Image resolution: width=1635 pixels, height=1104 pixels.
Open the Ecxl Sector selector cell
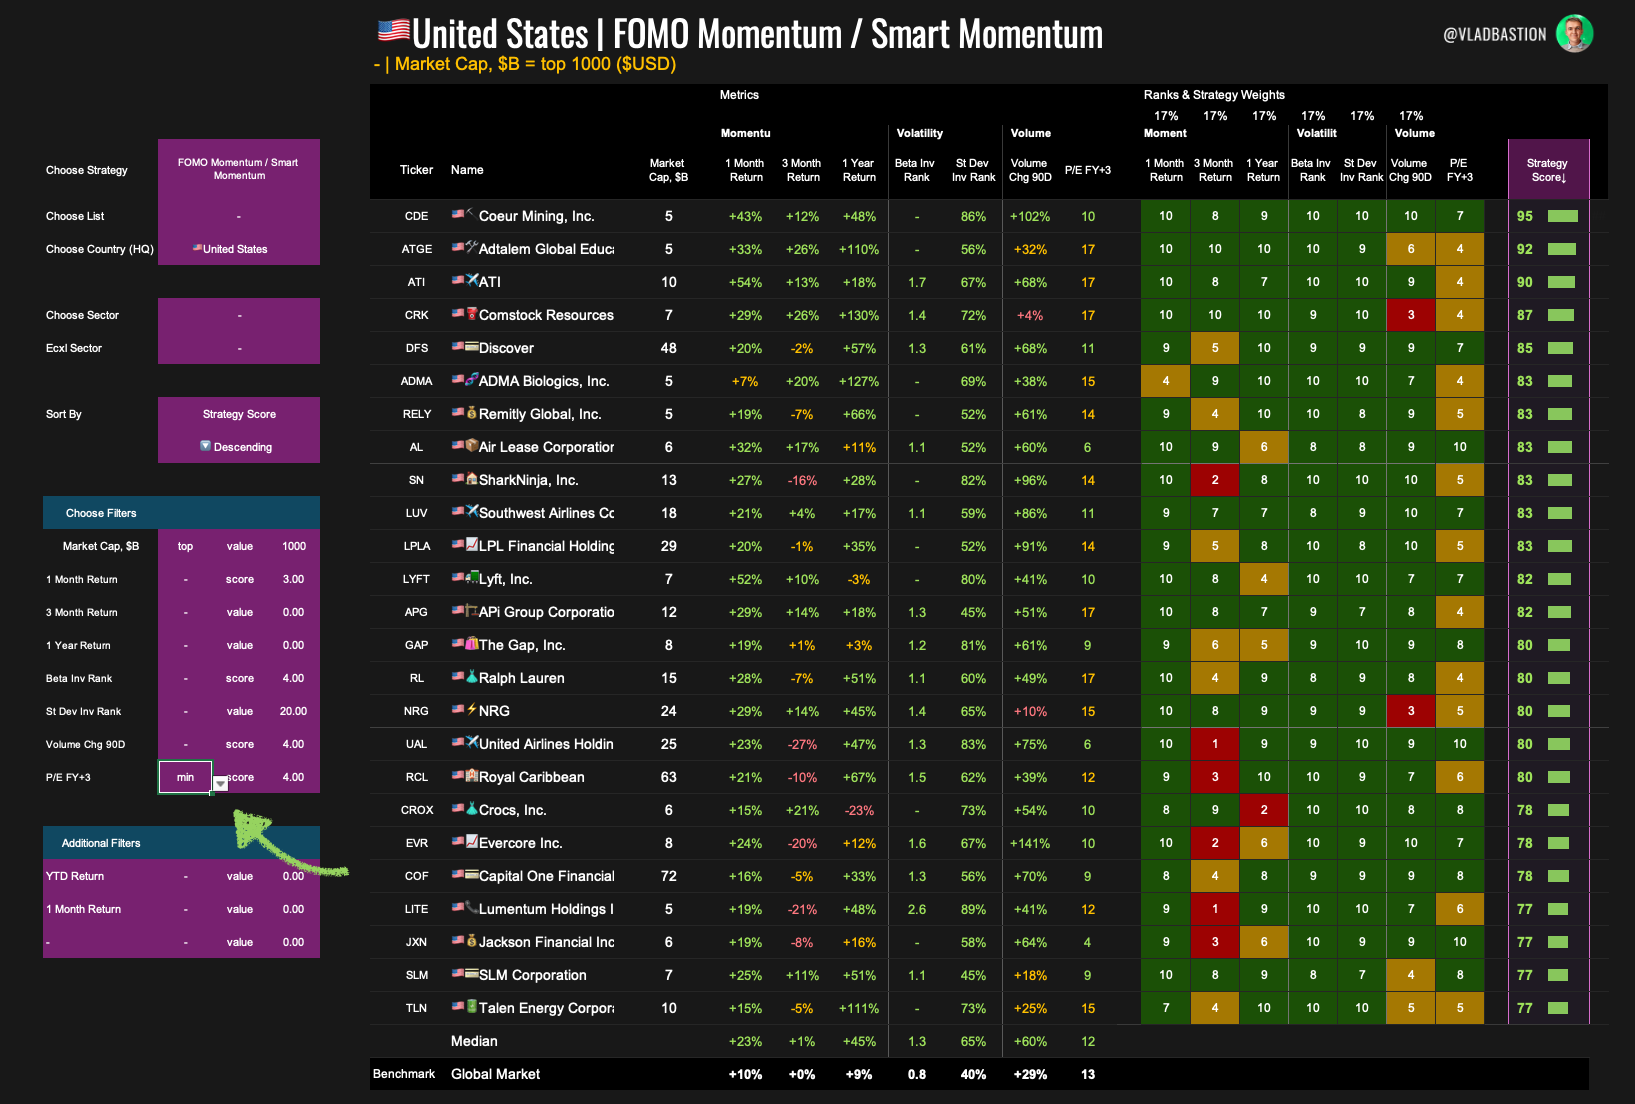[x=239, y=348]
